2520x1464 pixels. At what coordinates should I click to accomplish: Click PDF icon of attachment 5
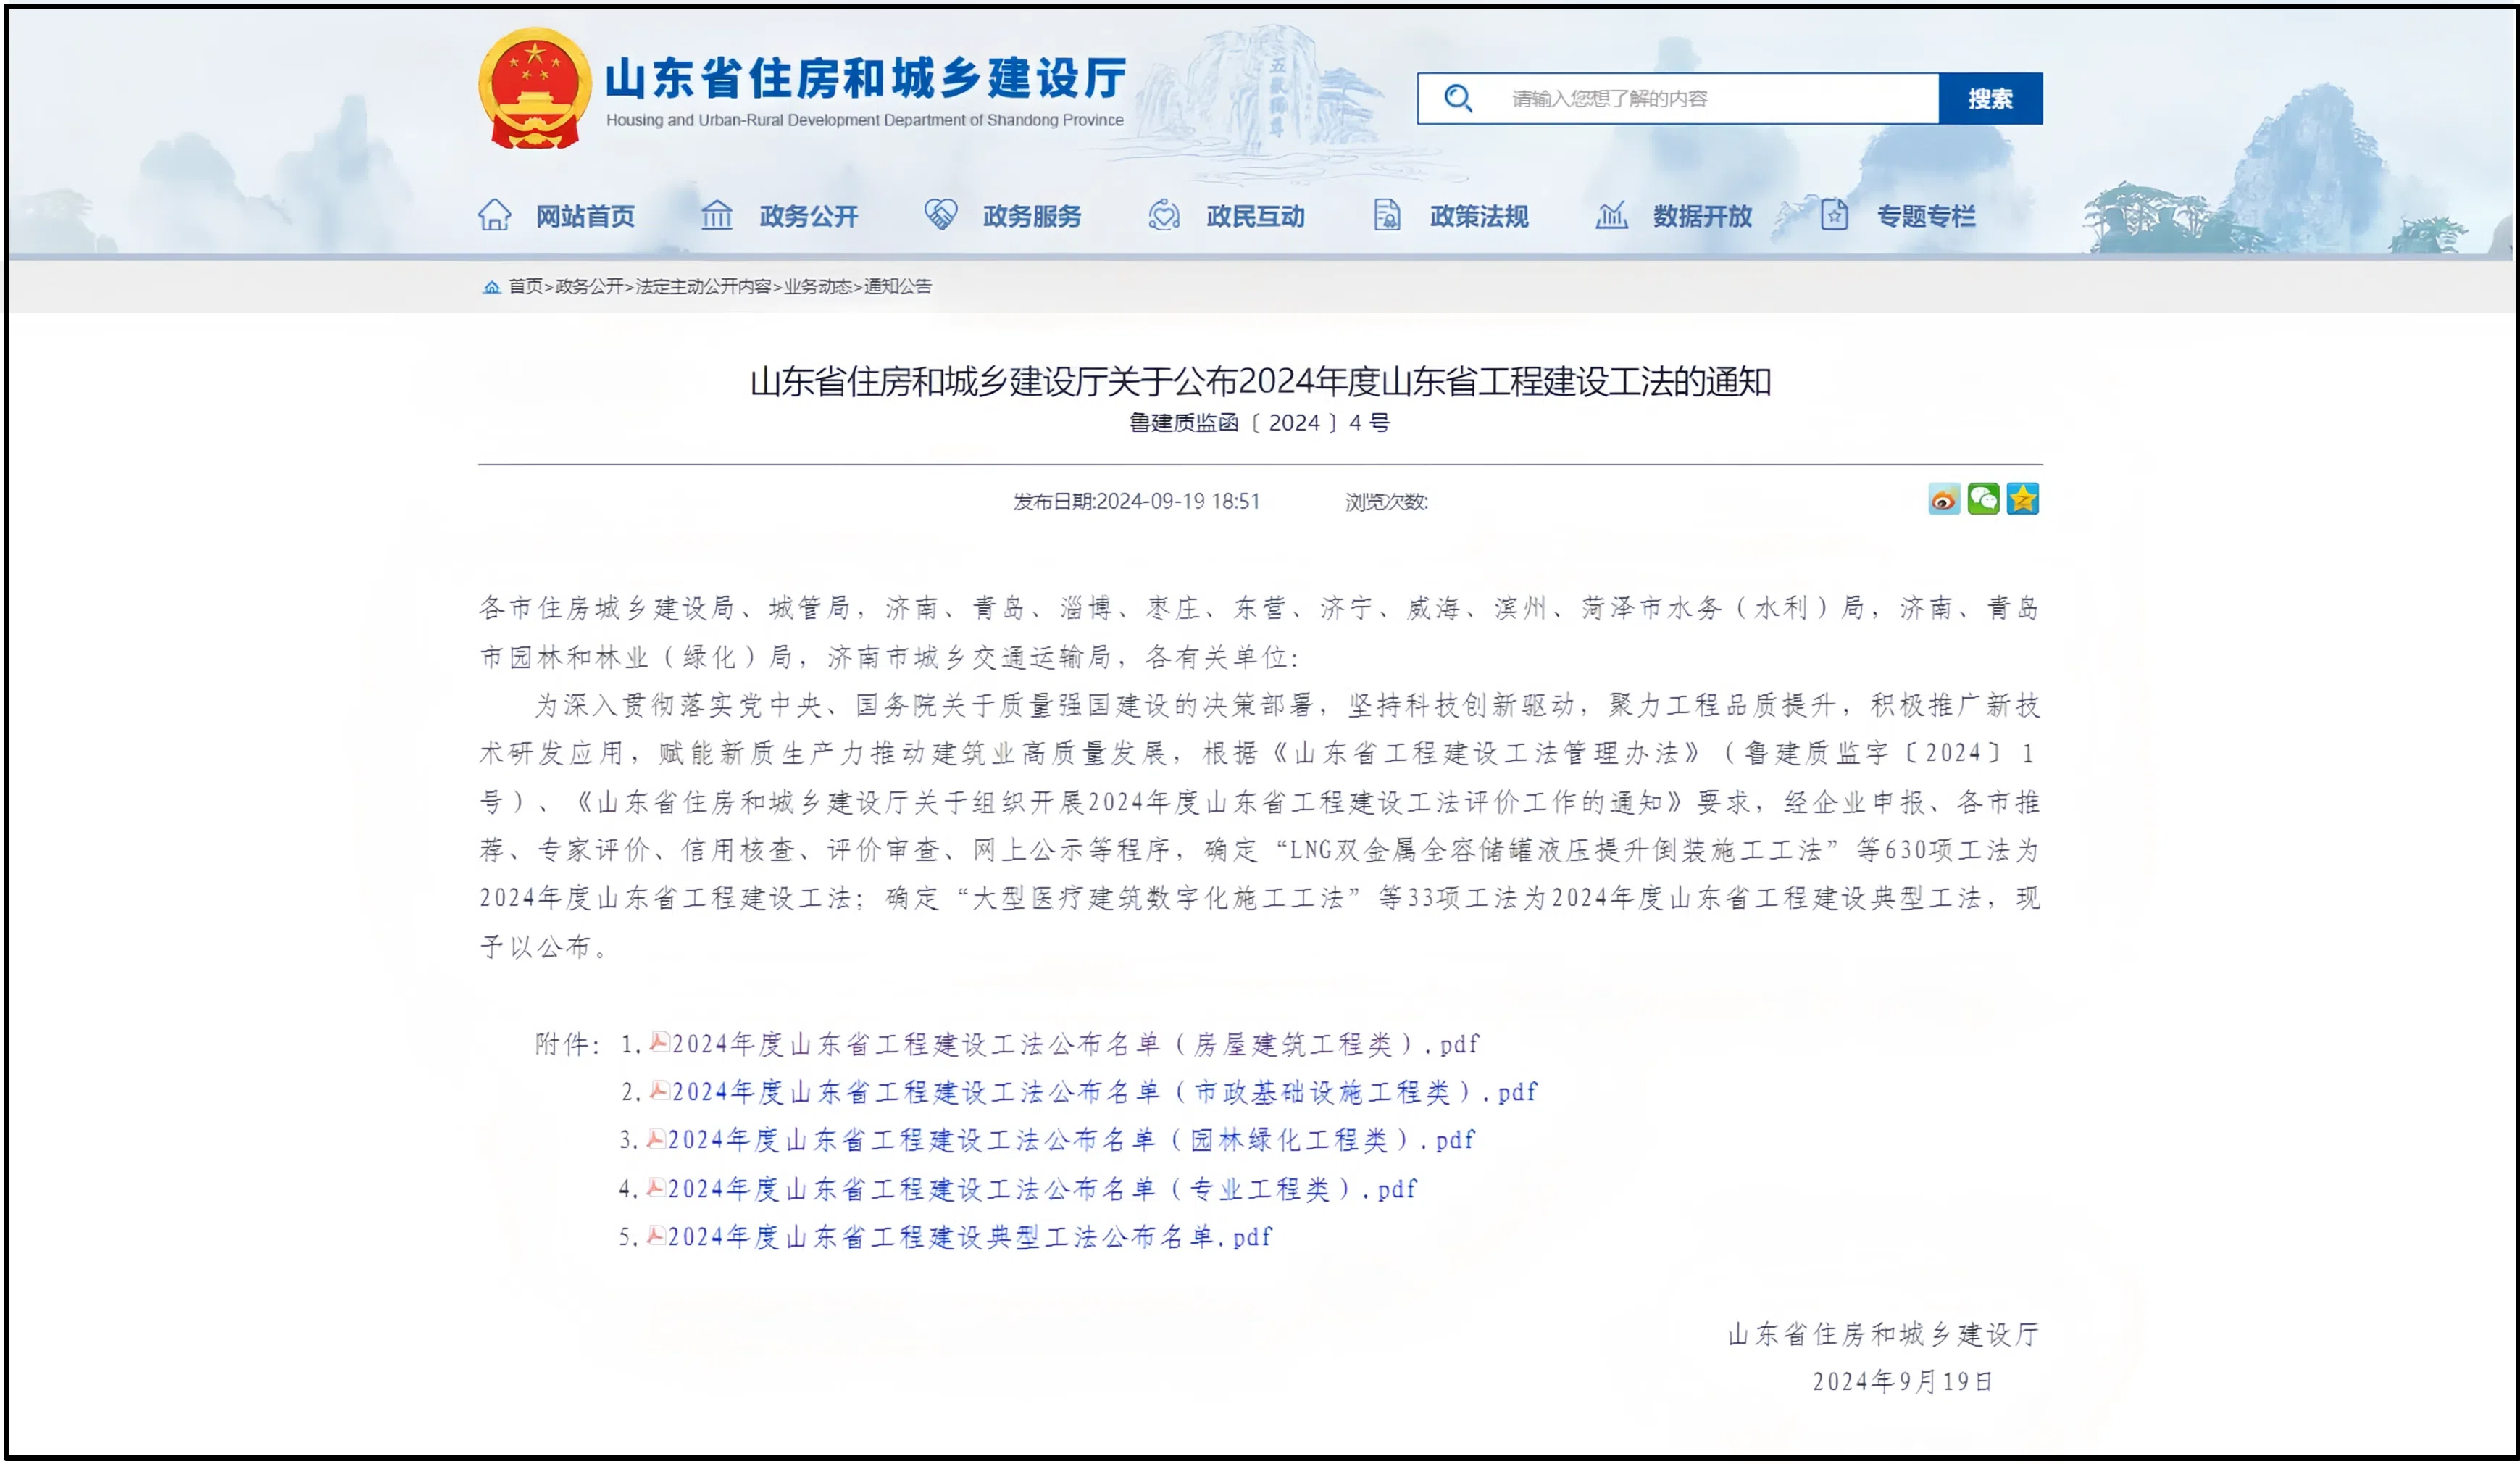[656, 1235]
